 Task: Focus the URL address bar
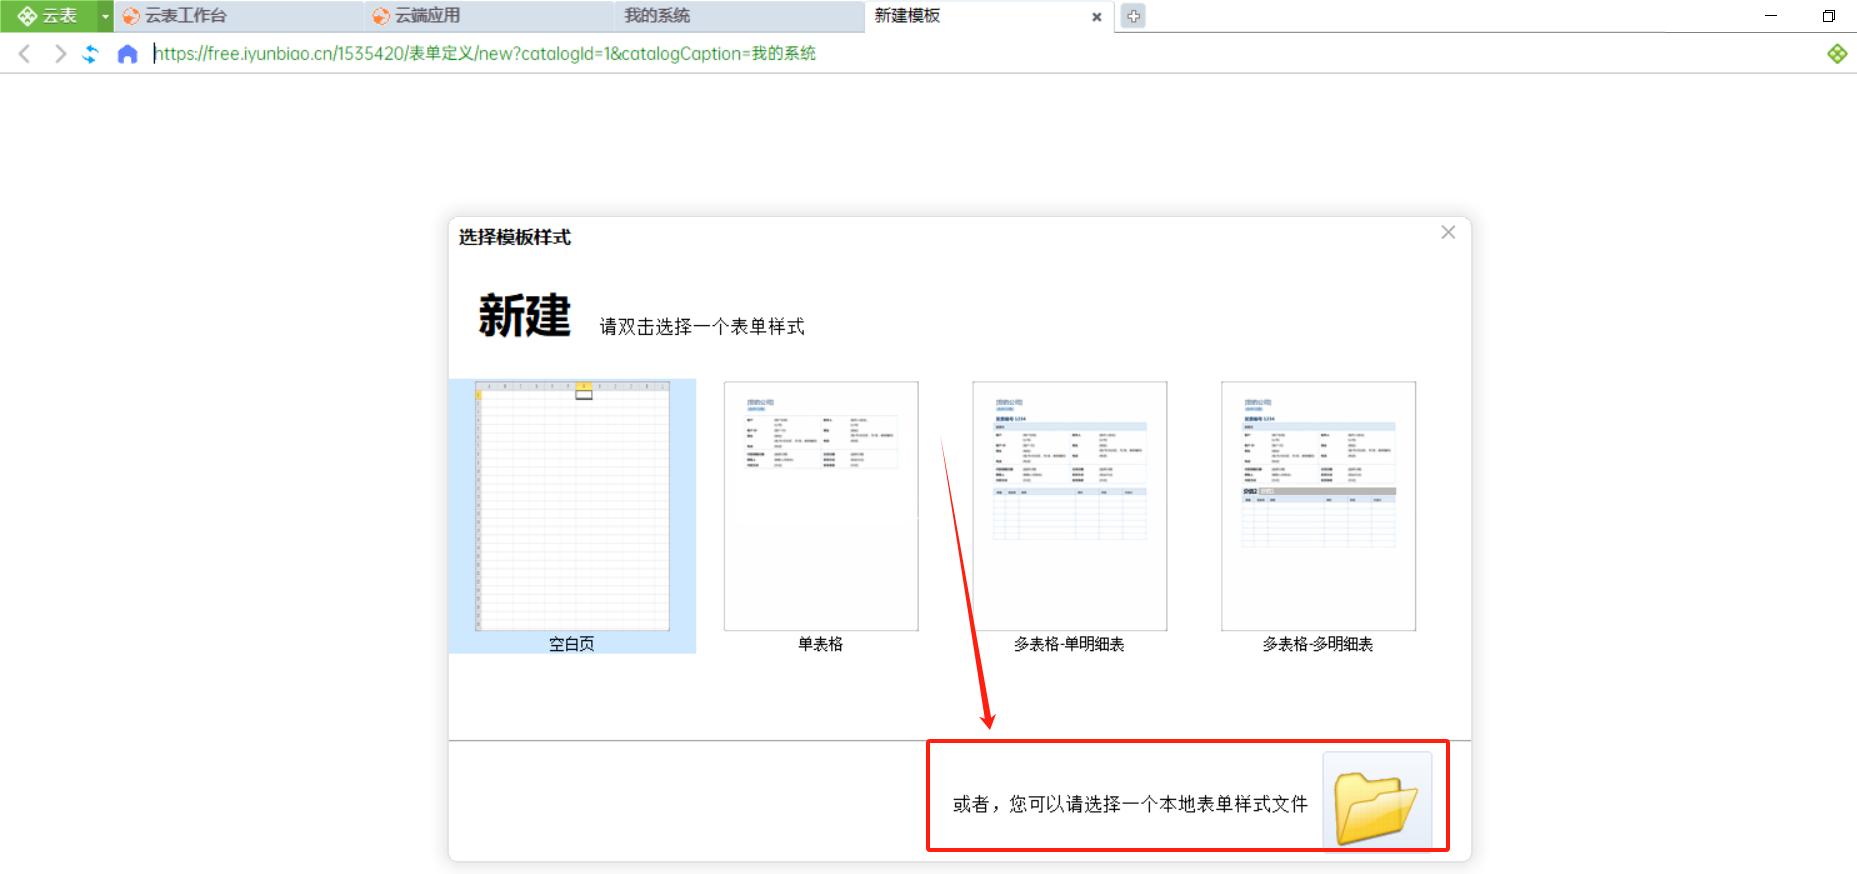[600, 54]
